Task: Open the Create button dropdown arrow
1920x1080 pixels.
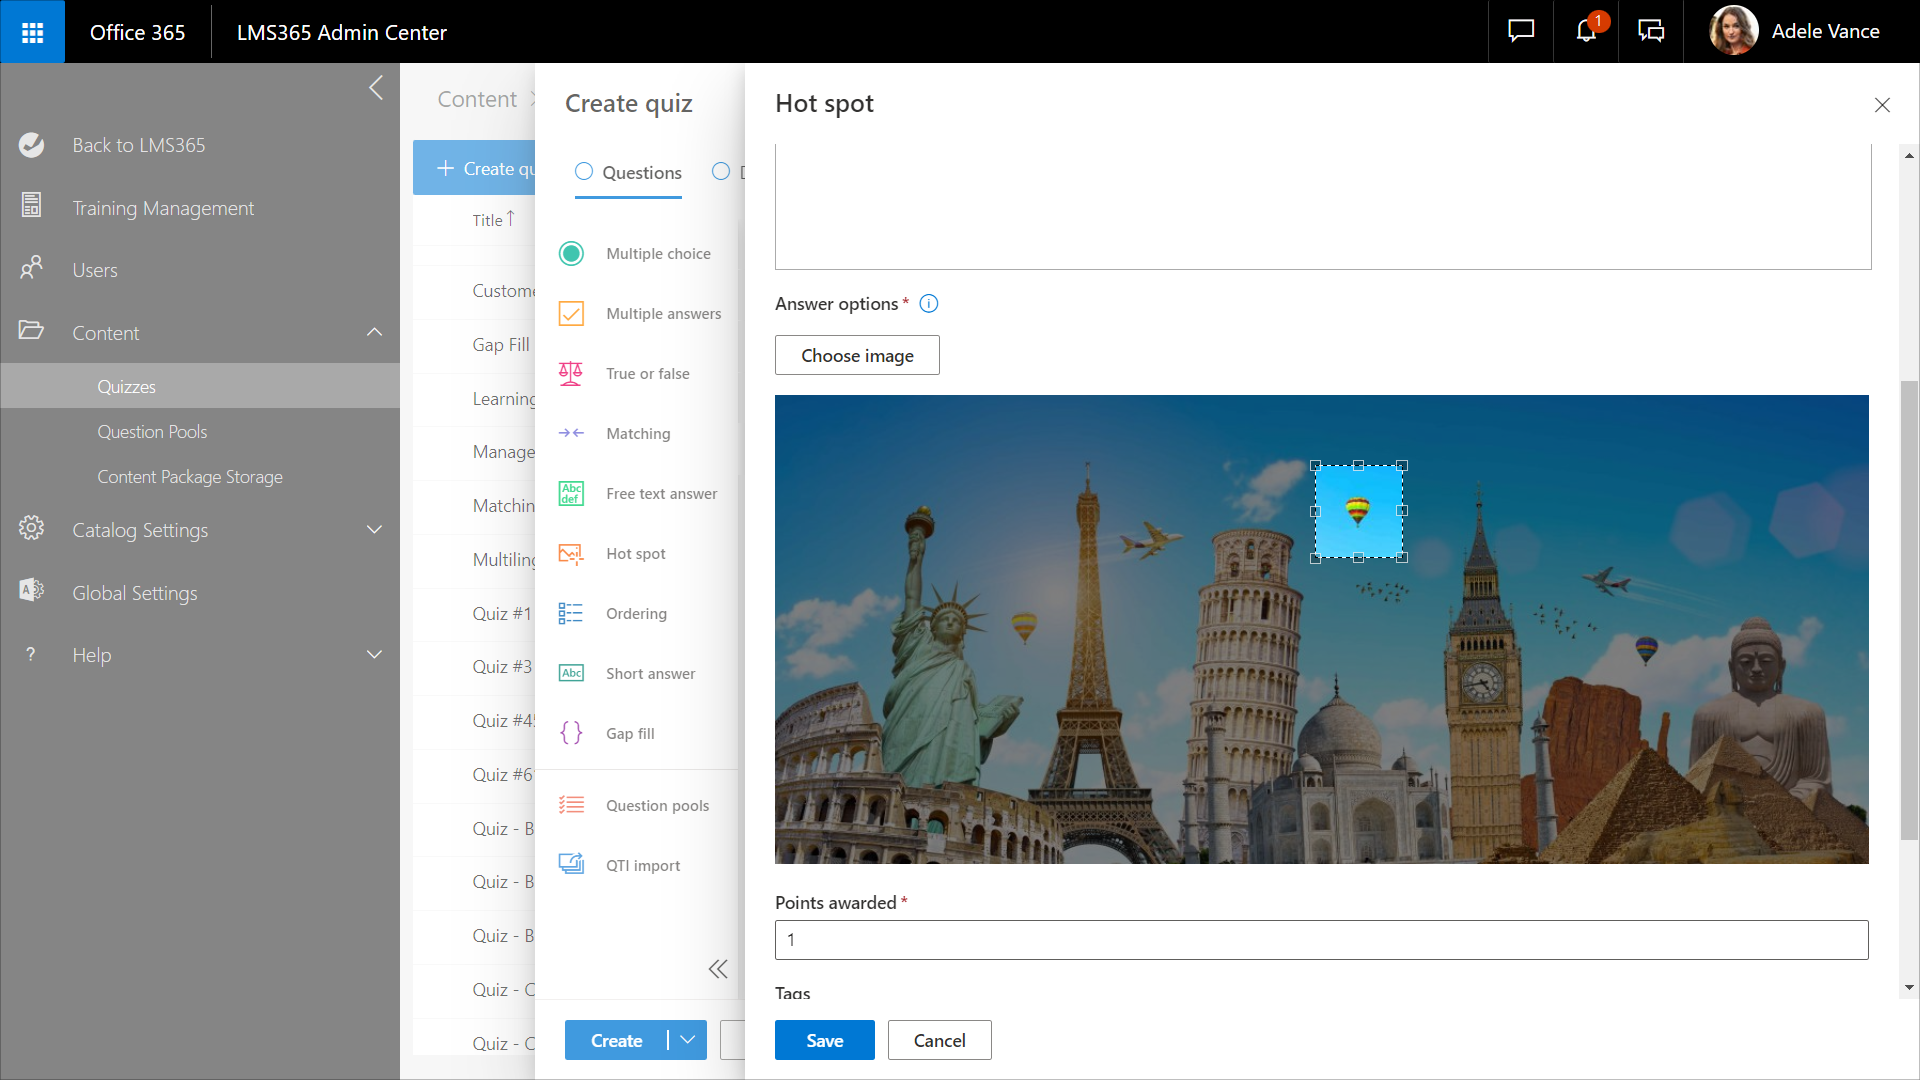Action: 688,1040
